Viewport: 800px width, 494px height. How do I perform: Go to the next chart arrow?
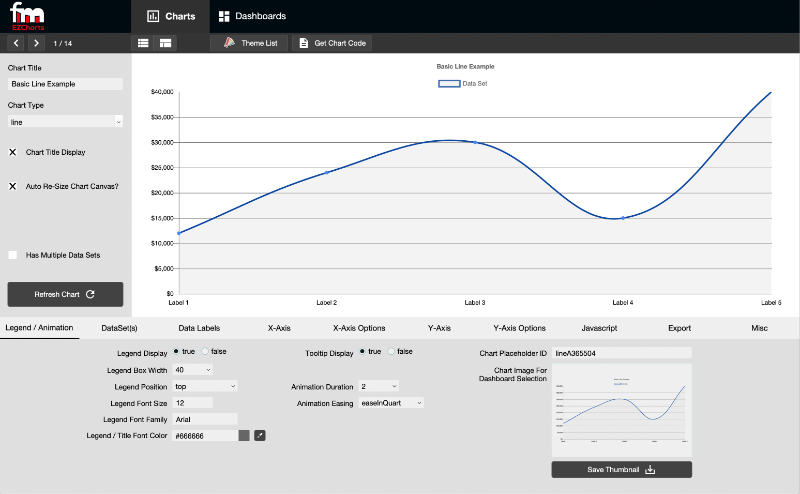(36, 43)
